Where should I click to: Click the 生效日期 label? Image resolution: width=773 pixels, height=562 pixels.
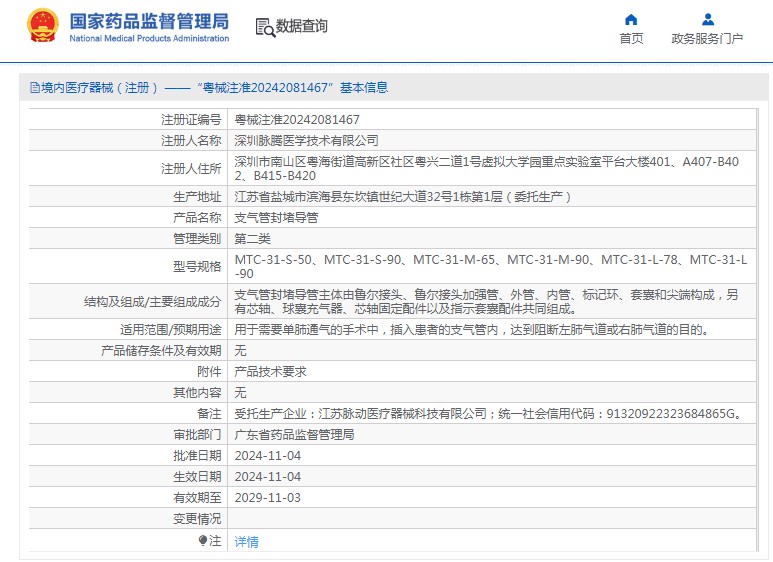tap(197, 477)
